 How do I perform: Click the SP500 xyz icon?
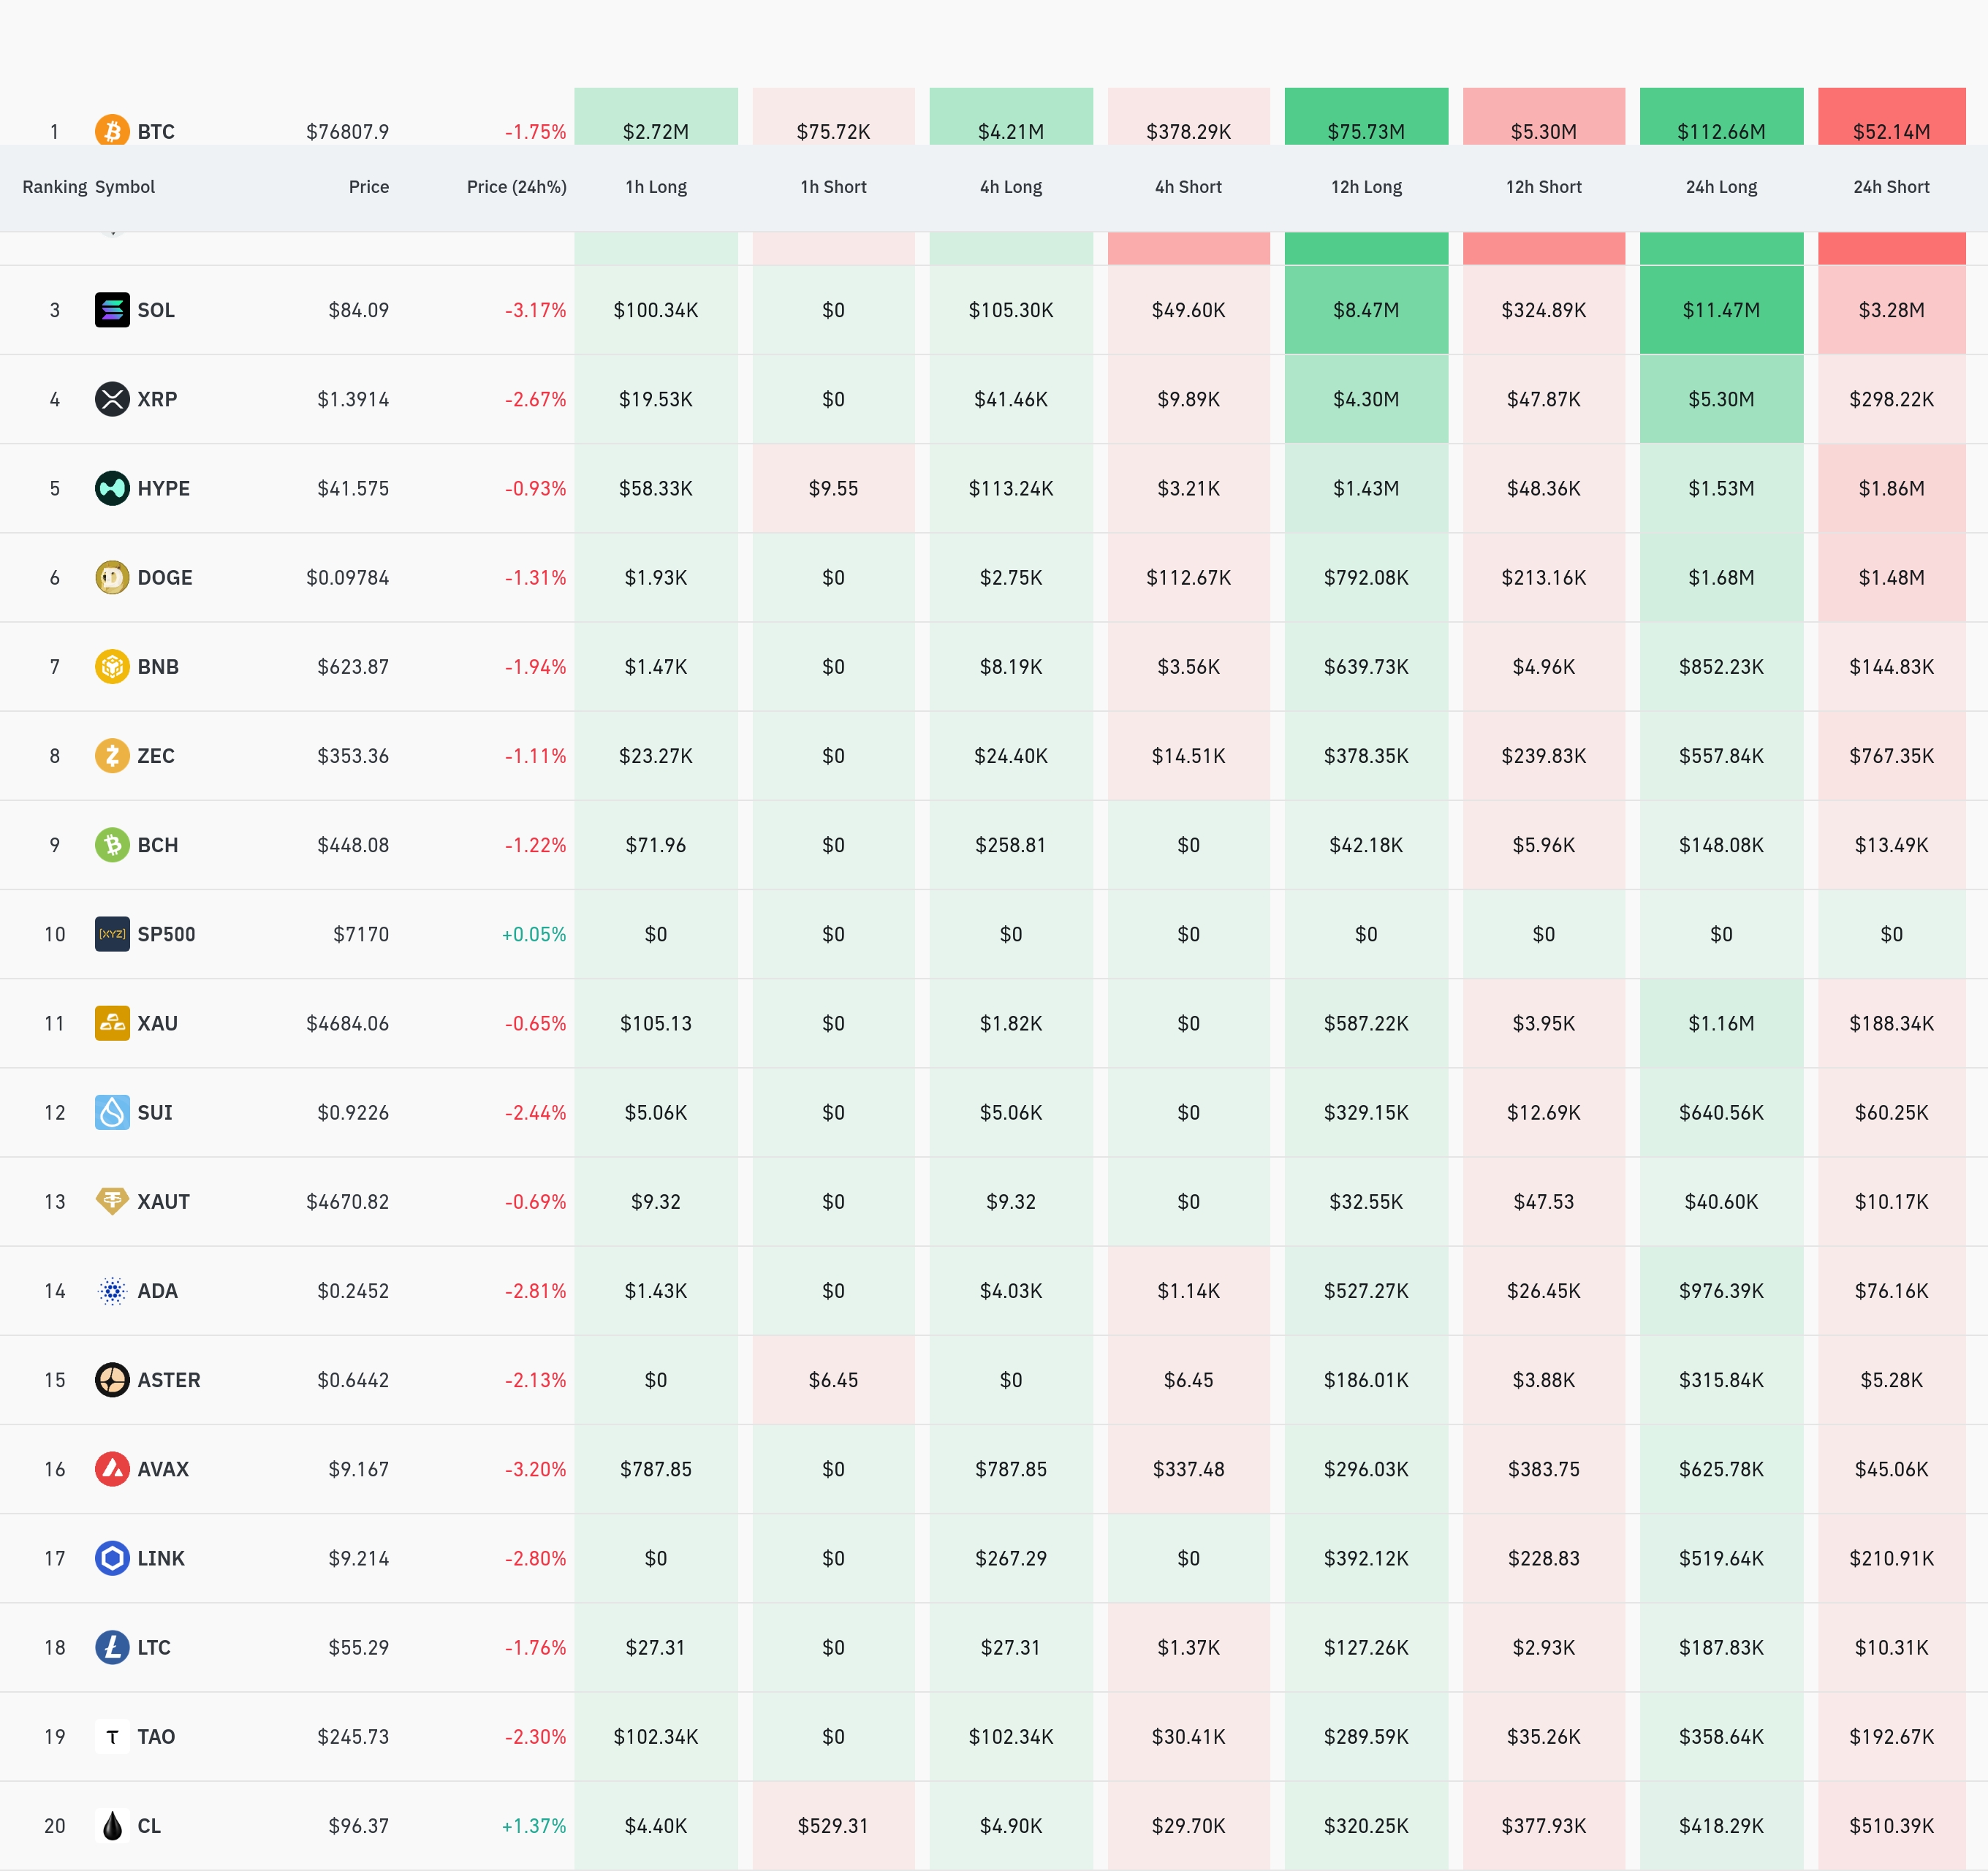click(x=112, y=934)
